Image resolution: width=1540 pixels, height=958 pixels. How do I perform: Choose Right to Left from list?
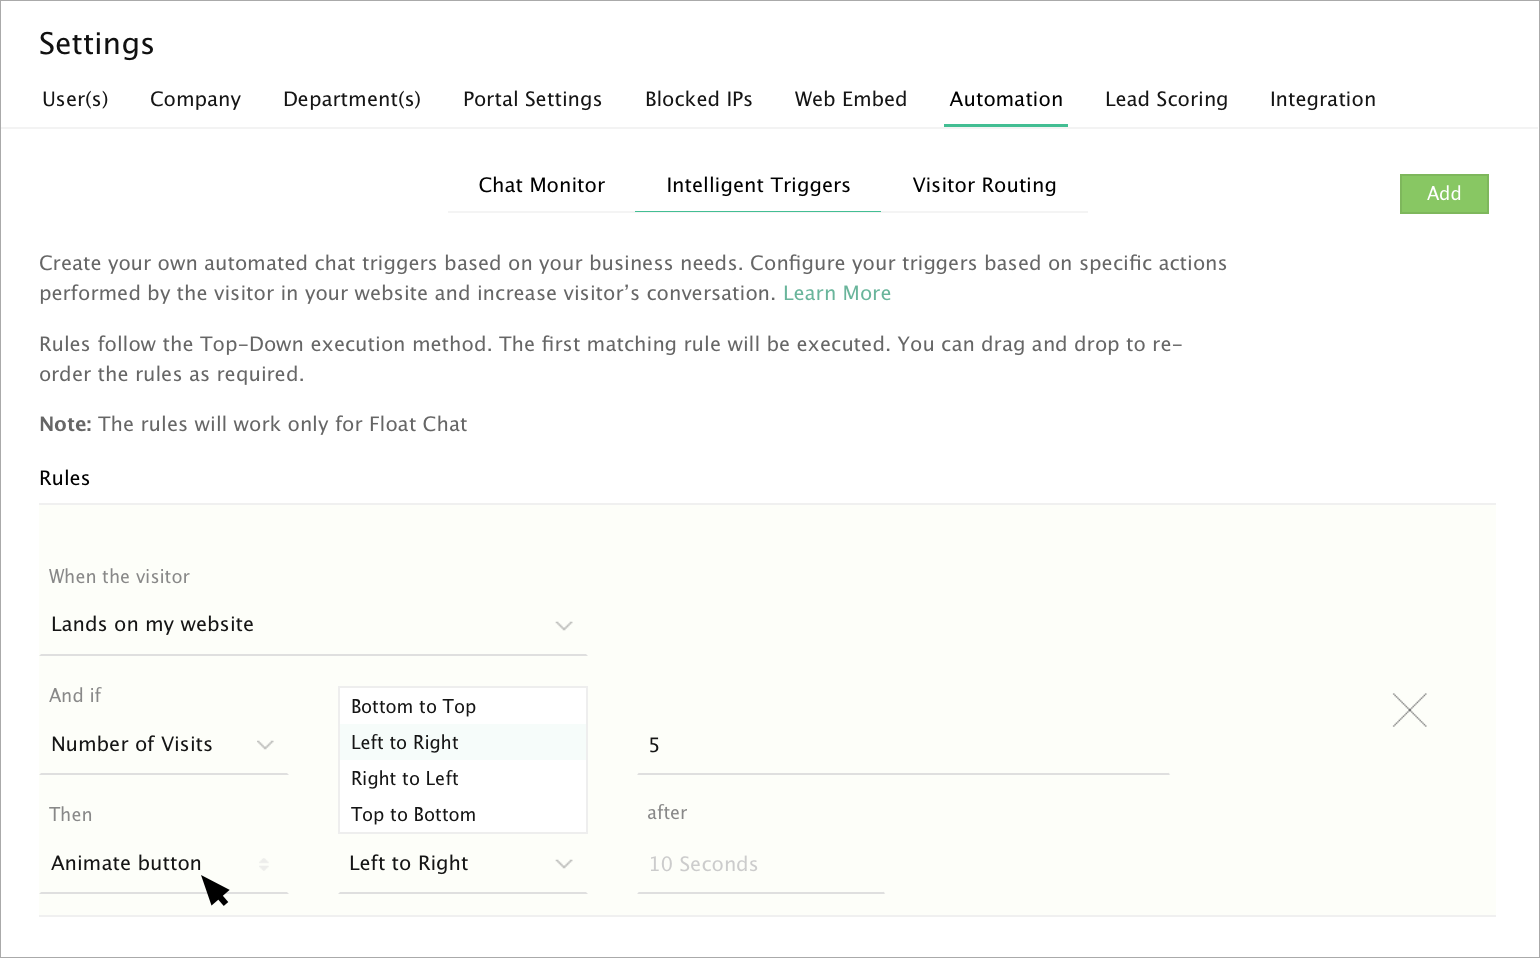click(x=405, y=779)
